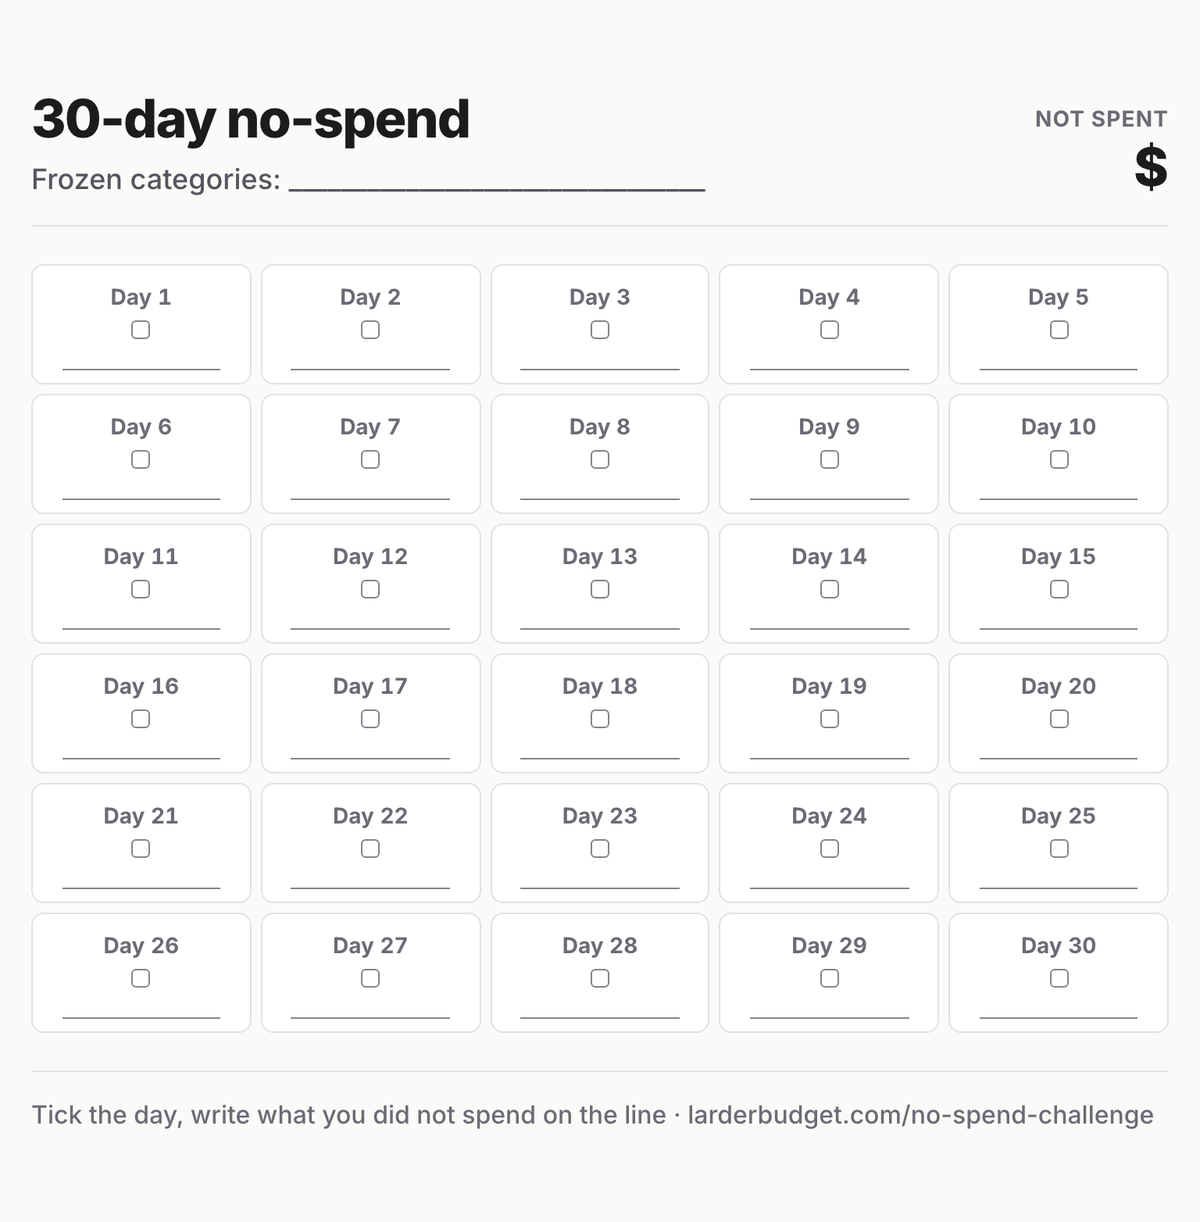
Task: Tick the Day 12 checkbox
Action: pos(370,590)
